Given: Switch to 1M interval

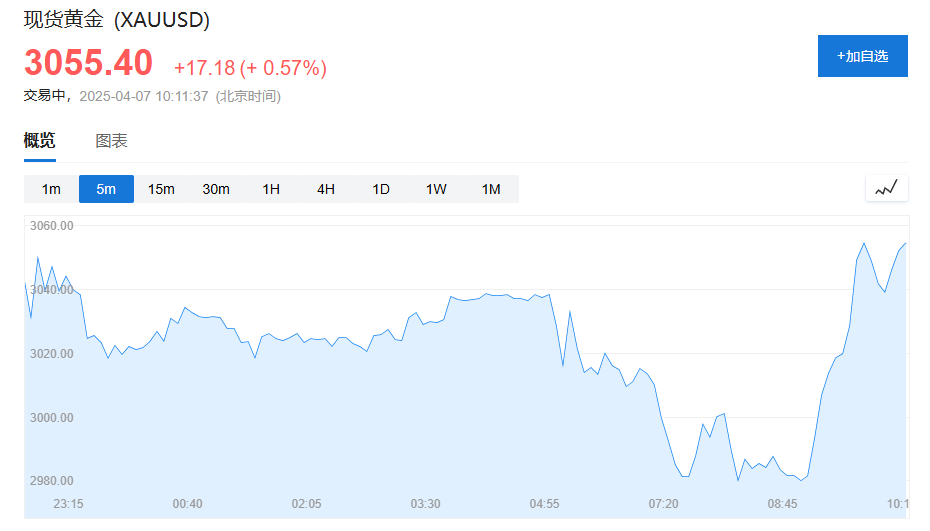Looking at the screenshot, I should coord(491,189).
